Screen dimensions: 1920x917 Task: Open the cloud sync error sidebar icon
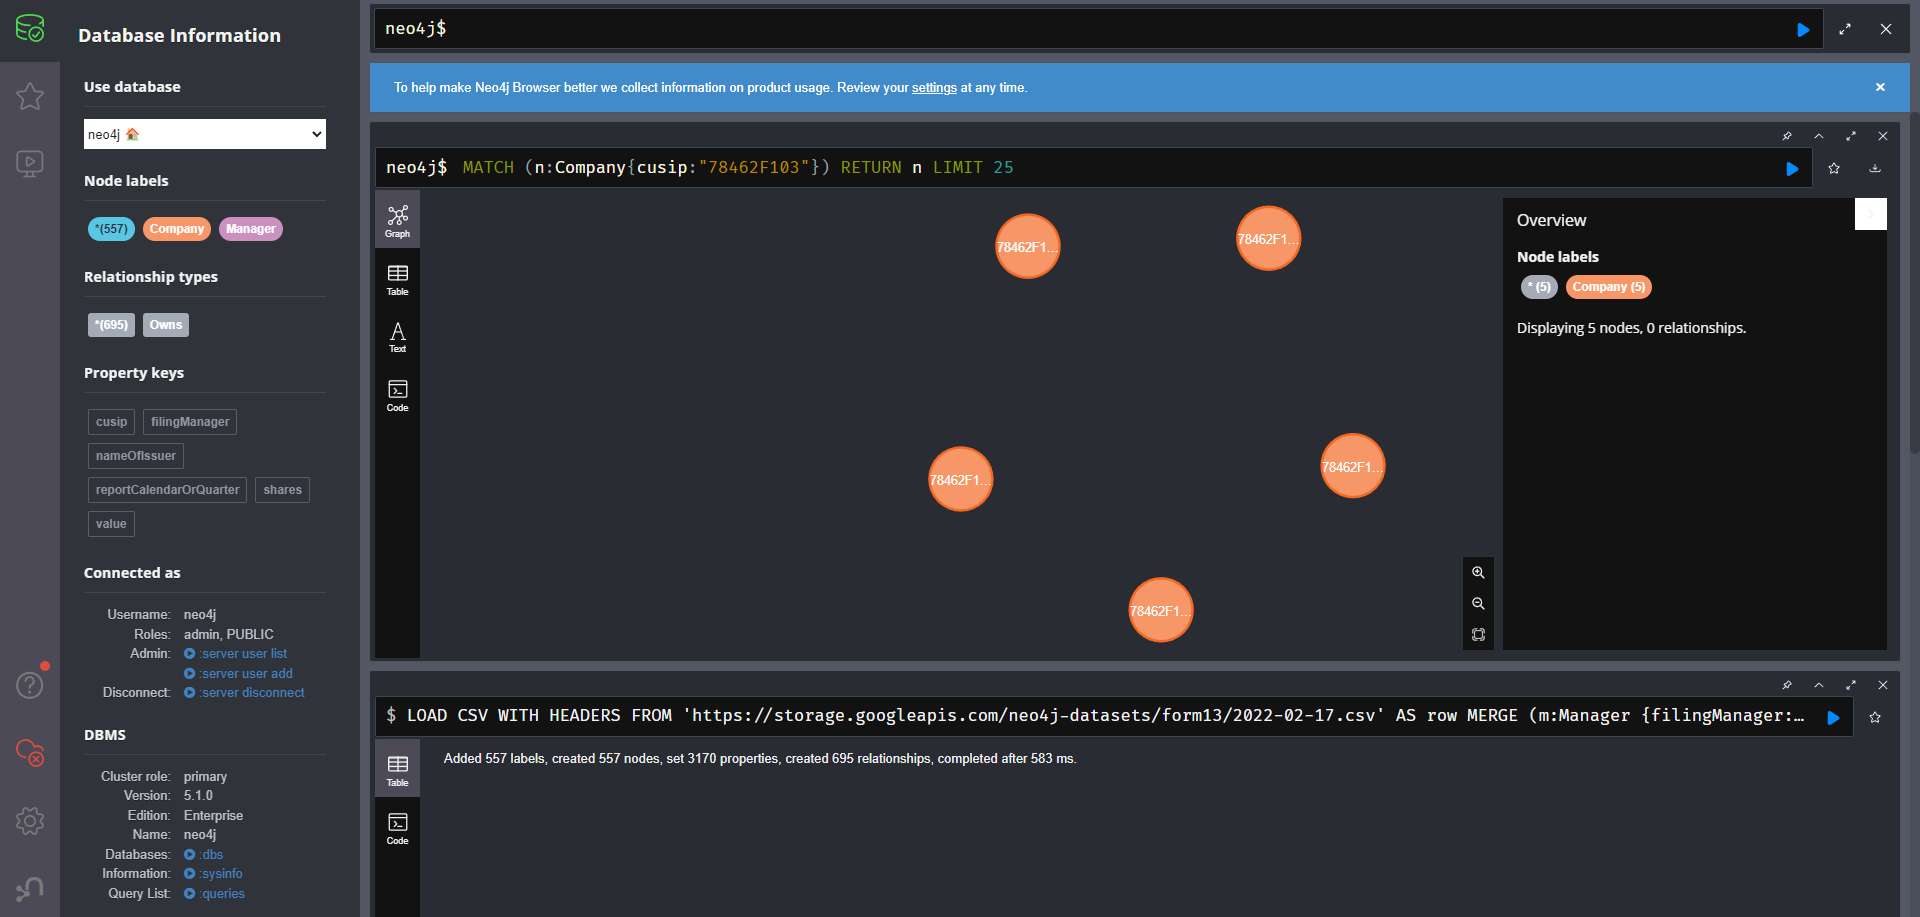tap(30, 753)
